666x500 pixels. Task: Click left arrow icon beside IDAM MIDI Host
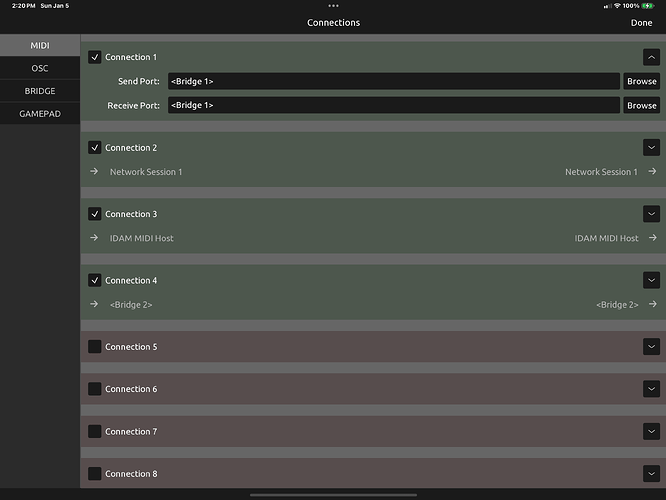point(94,238)
